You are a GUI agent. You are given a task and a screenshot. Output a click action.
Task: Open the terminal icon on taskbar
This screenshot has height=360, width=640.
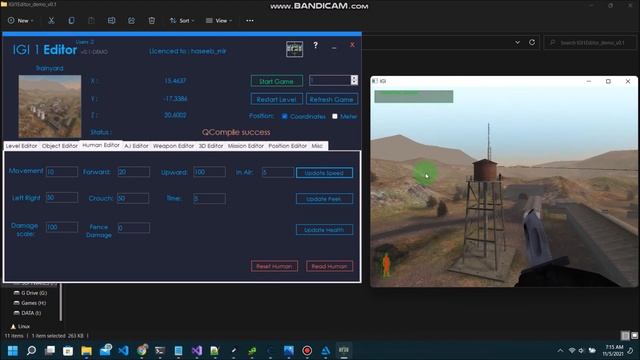point(160,351)
